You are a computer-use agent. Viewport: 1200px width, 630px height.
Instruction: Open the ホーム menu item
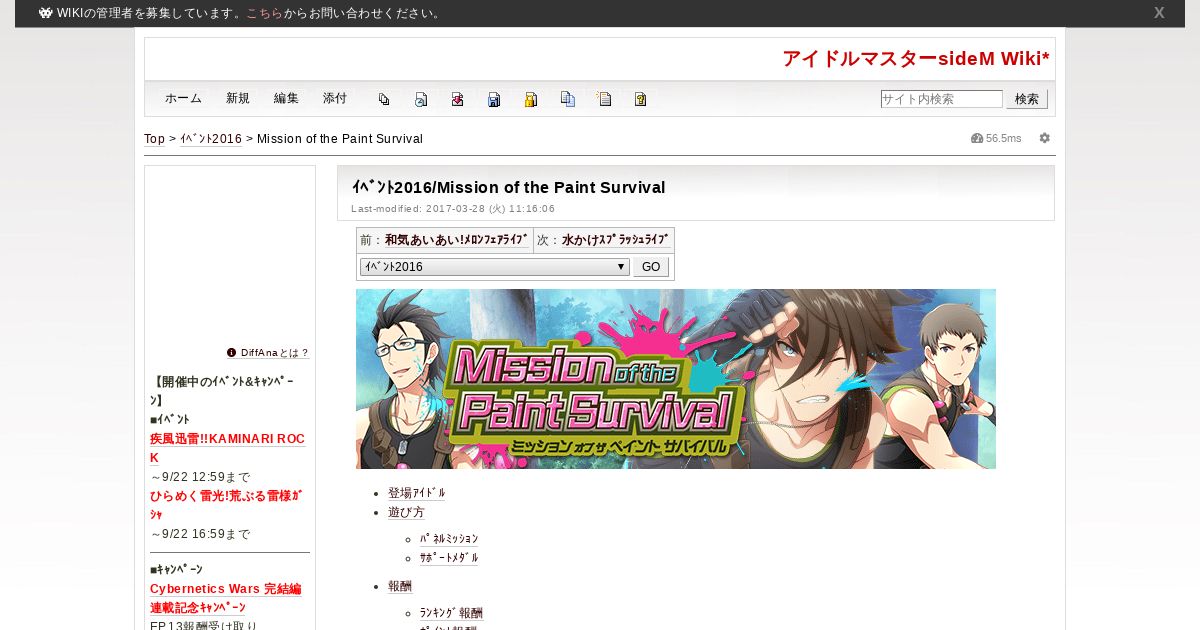183,99
